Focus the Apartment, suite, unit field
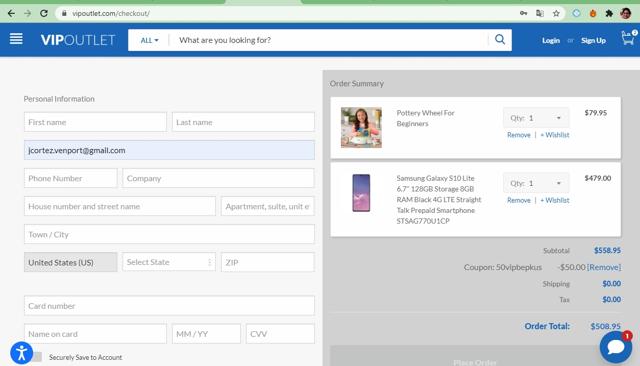The height and width of the screenshot is (366, 640). 268,206
